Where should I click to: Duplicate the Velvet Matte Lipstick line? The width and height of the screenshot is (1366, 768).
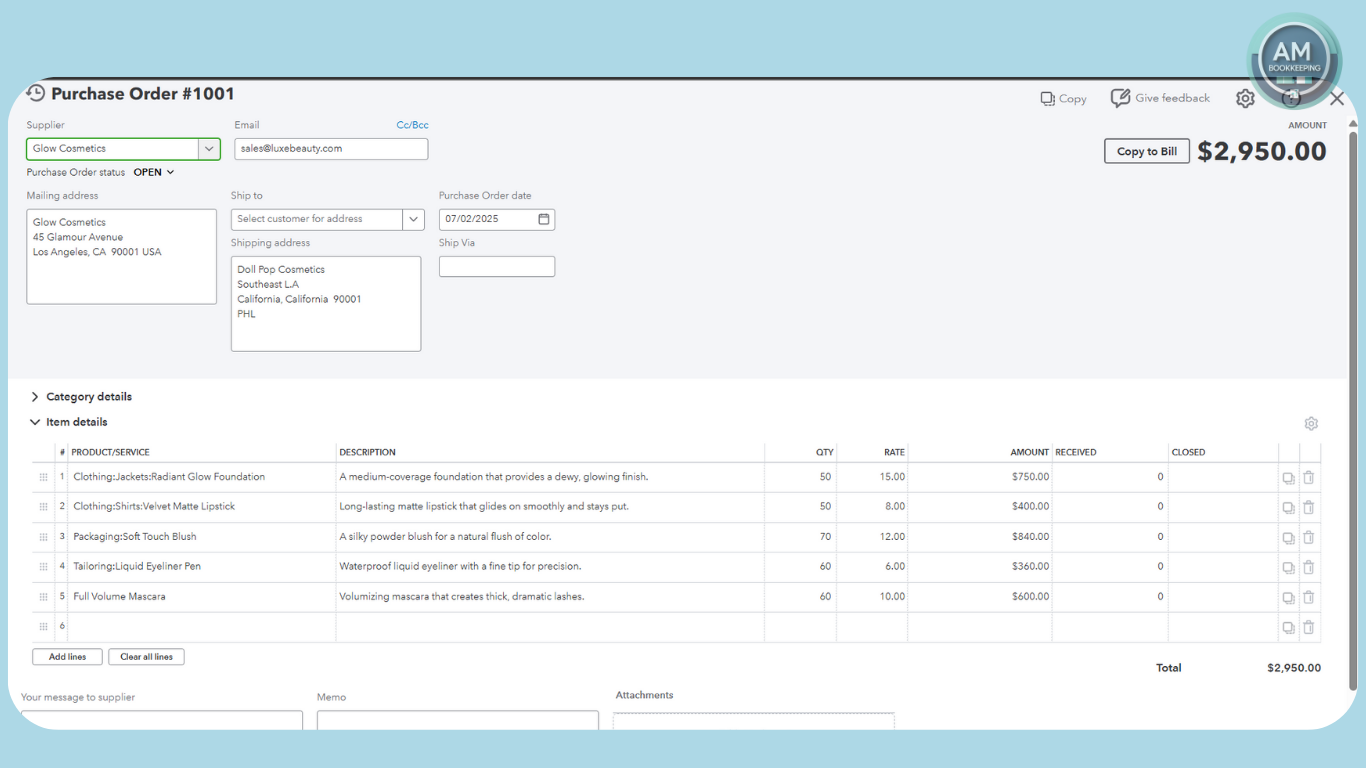click(1288, 508)
